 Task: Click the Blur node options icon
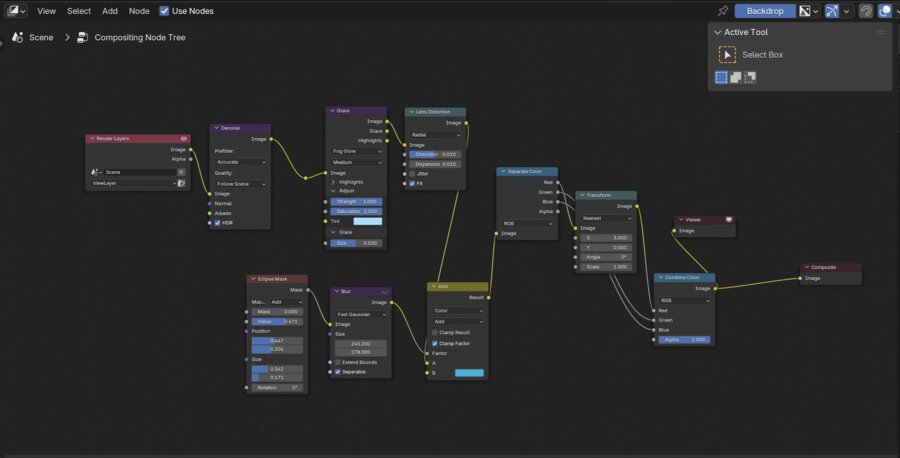385,292
